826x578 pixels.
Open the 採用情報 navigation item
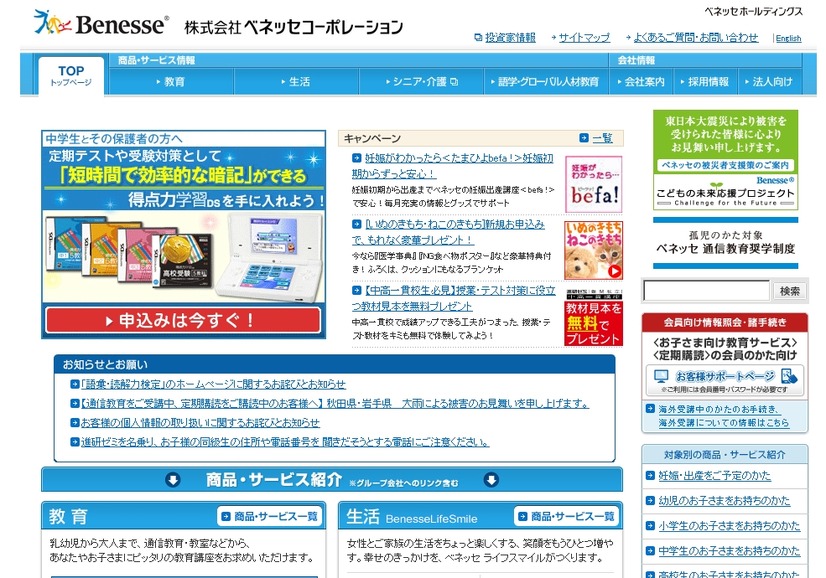(x=704, y=82)
